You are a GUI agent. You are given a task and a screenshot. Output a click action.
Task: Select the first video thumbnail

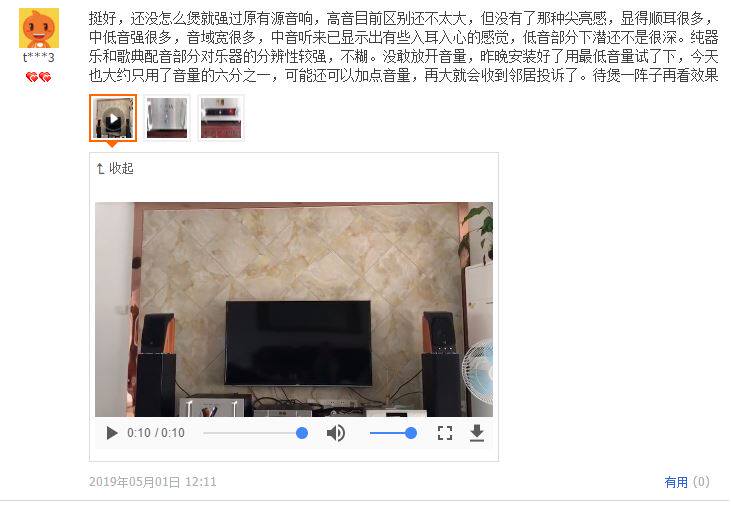(113, 118)
